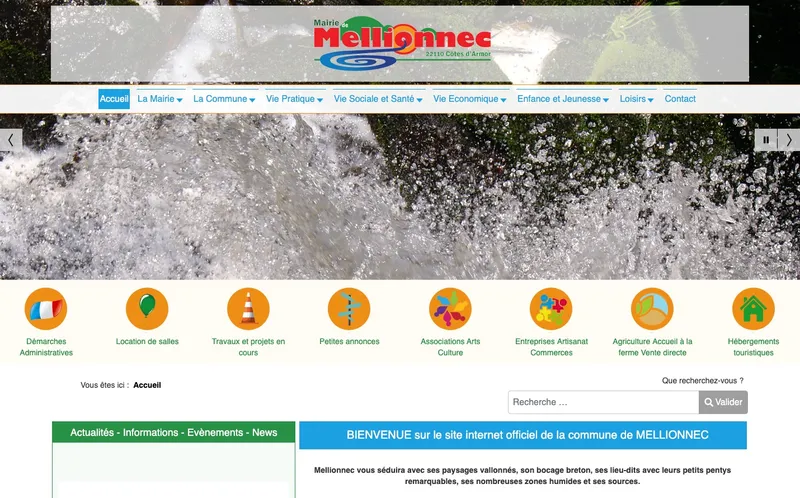This screenshot has height=498, width=800.
Task: Open the green balloon Location de salles icon
Action: click(147, 309)
